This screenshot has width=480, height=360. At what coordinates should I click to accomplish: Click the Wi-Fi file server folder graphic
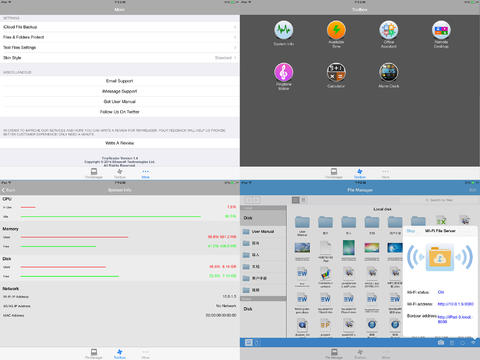pyautogui.click(x=440, y=257)
